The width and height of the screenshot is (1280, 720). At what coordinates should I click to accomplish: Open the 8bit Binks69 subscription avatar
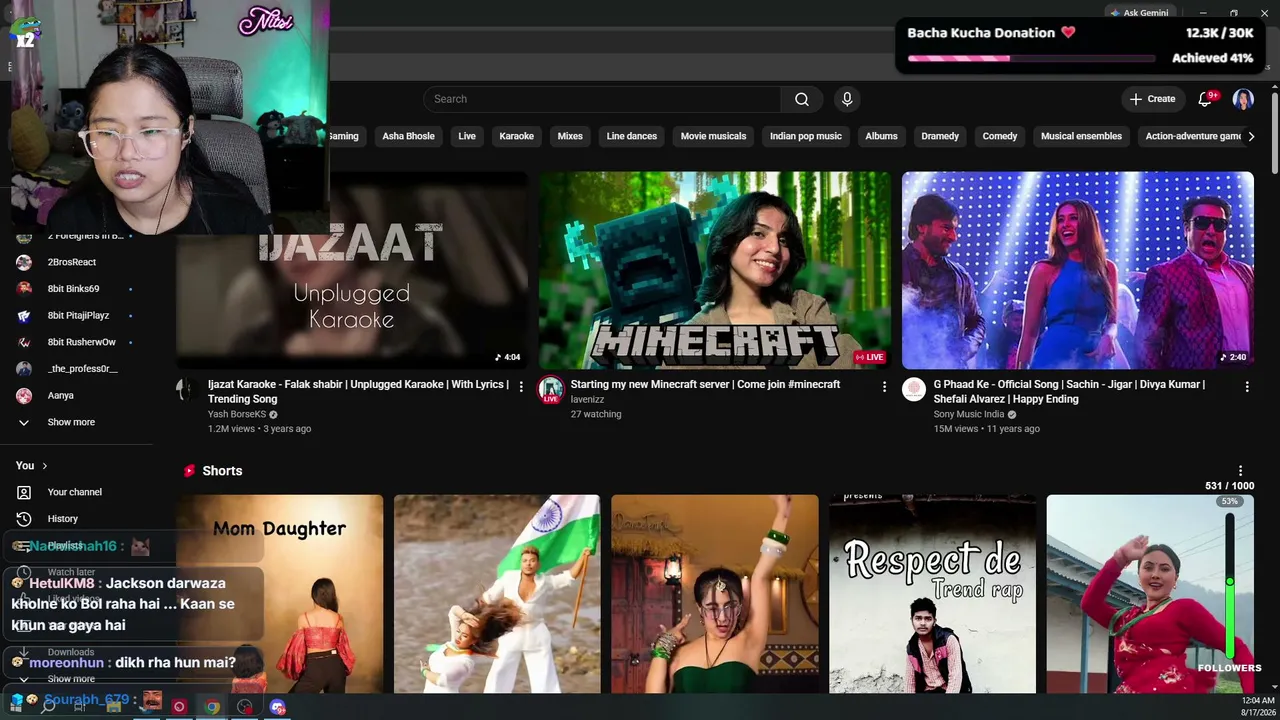[x=24, y=289]
